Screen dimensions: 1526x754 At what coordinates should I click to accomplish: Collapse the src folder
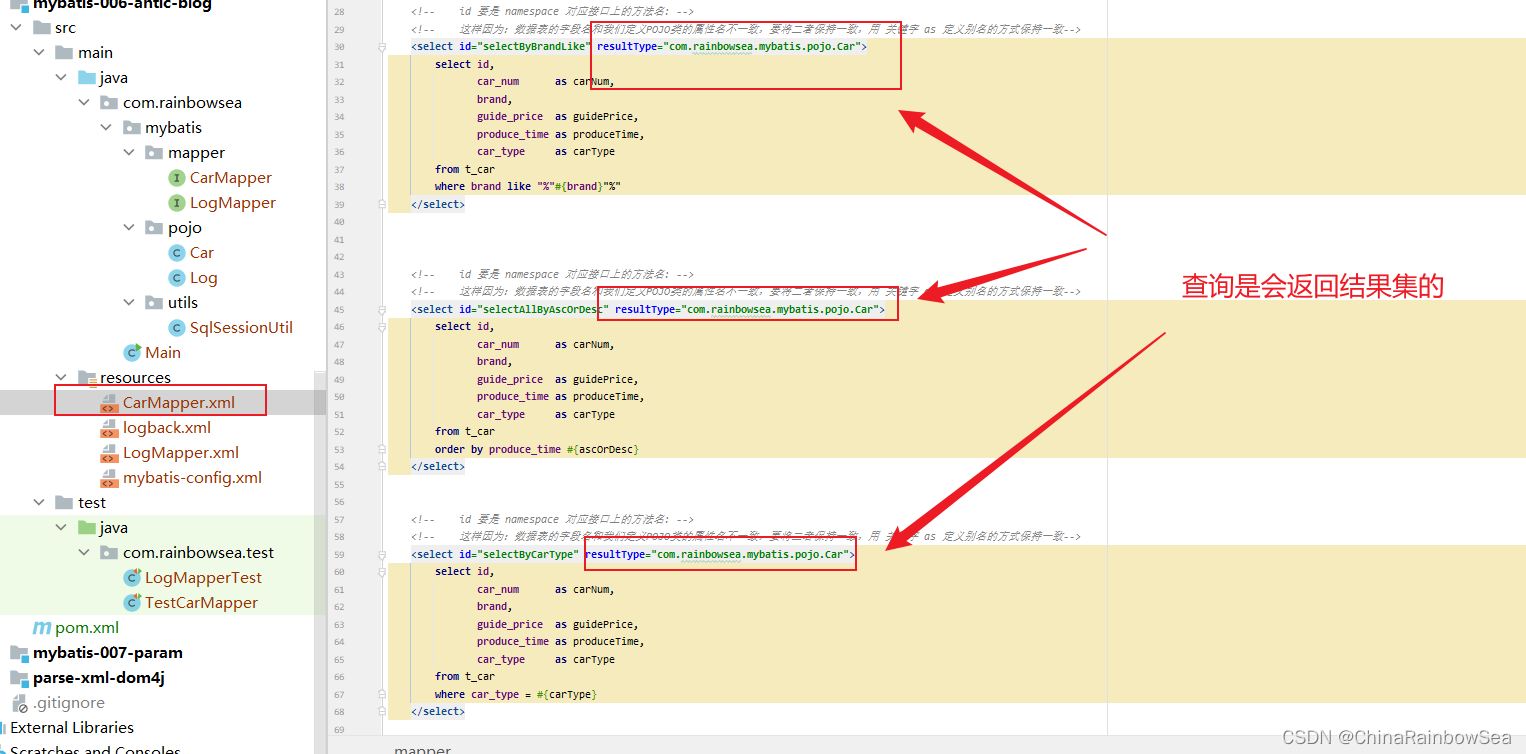pyautogui.click(x=15, y=28)
